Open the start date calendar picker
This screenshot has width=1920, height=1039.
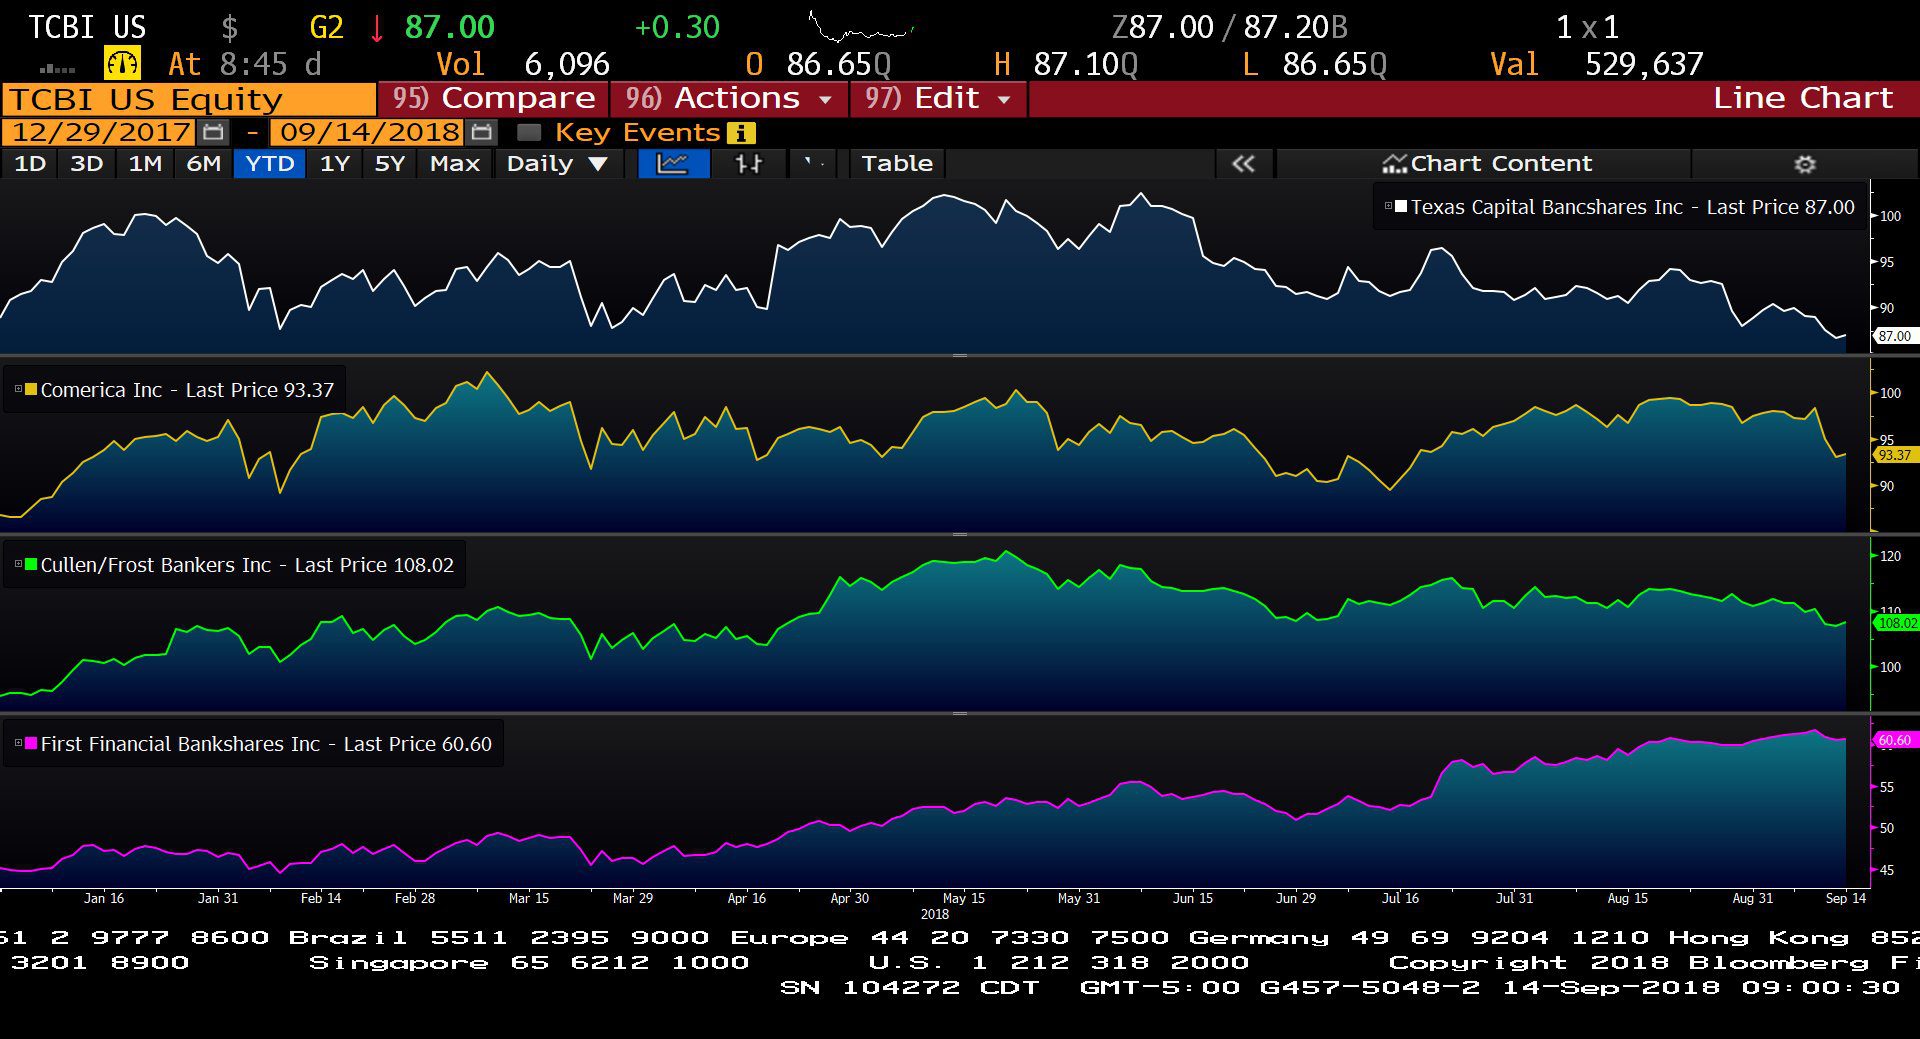[x=213, y=132]
